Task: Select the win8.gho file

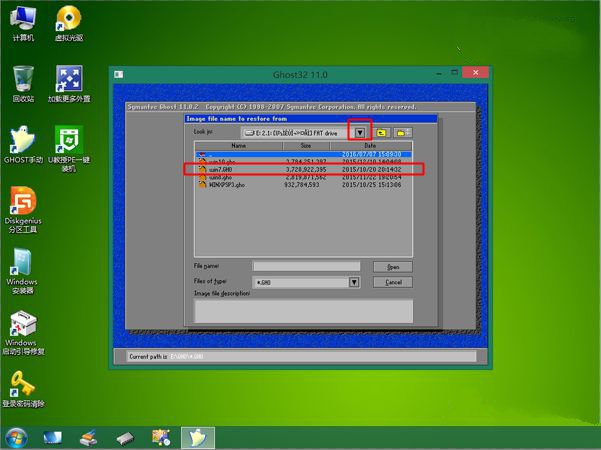Action: [304, 177]
